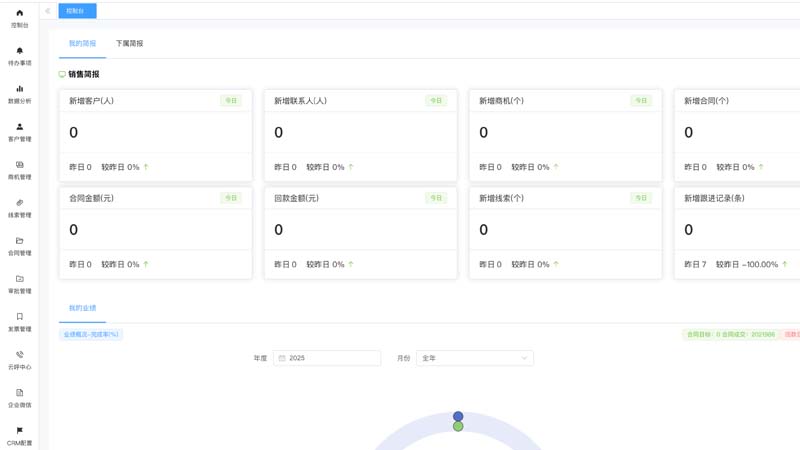Click the blue dot on gauge chart
The width and height of the screenshot is (800, 450).
click(x=458, y=416)
